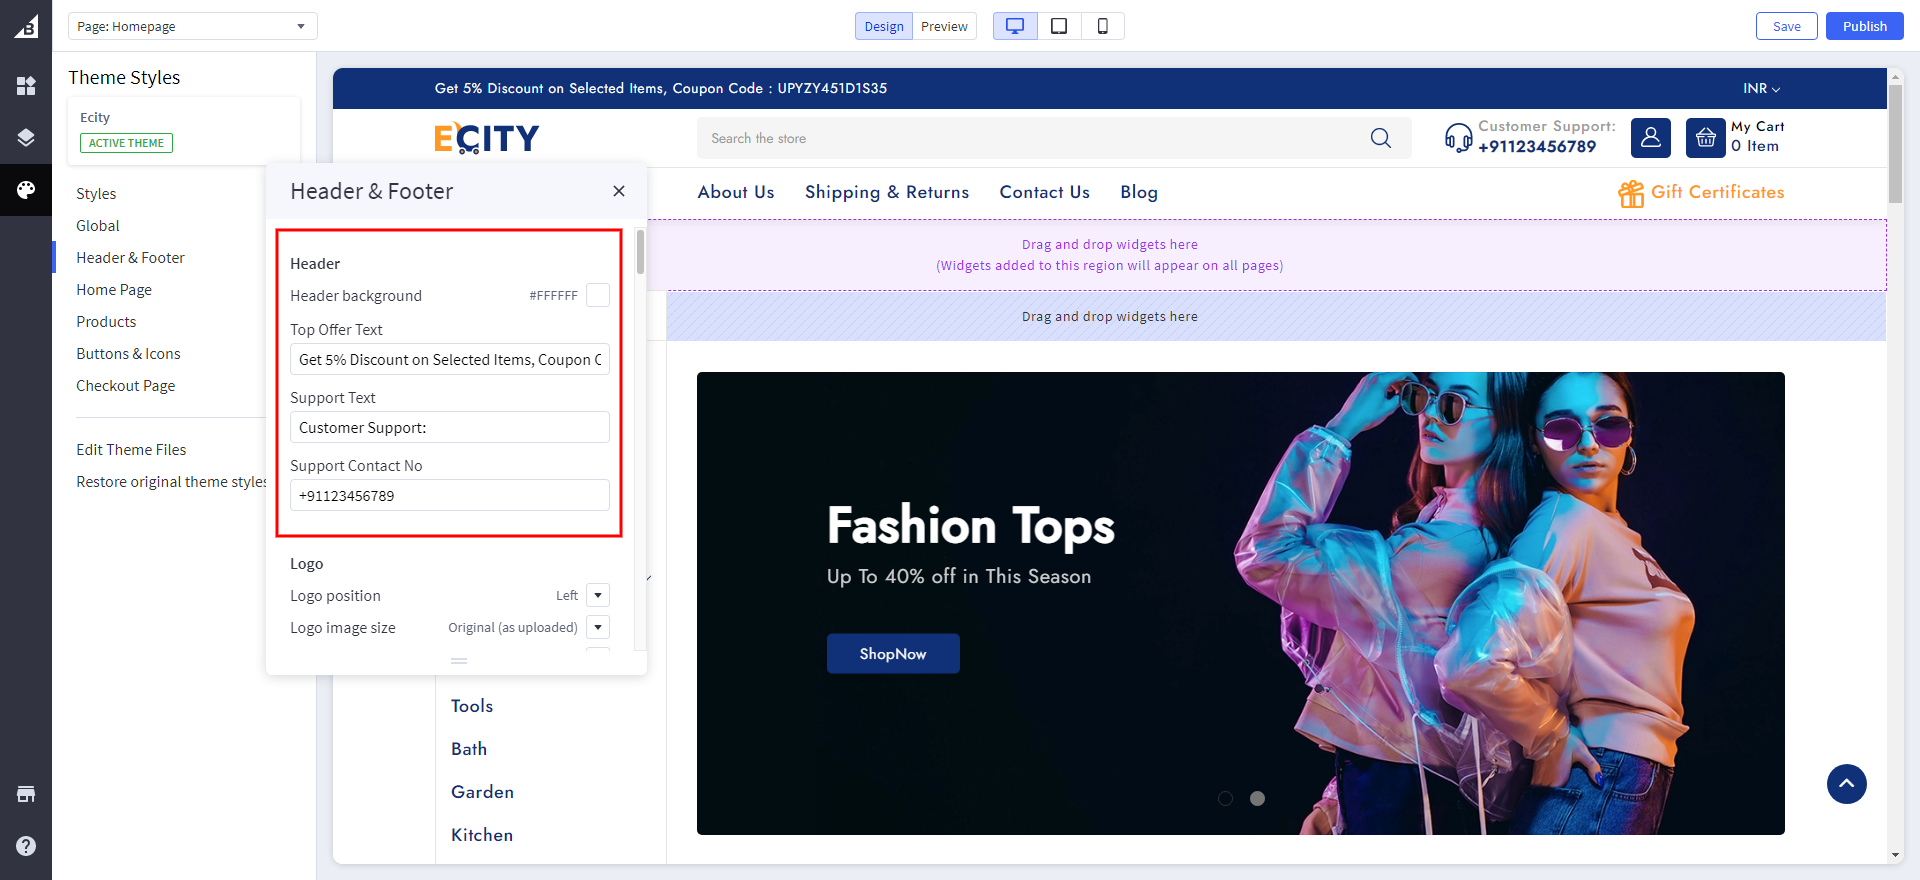The height and width of the screenshot is (880, 1920).
Task: Open Global theme styles section
Action: click(x=98, y=226)
